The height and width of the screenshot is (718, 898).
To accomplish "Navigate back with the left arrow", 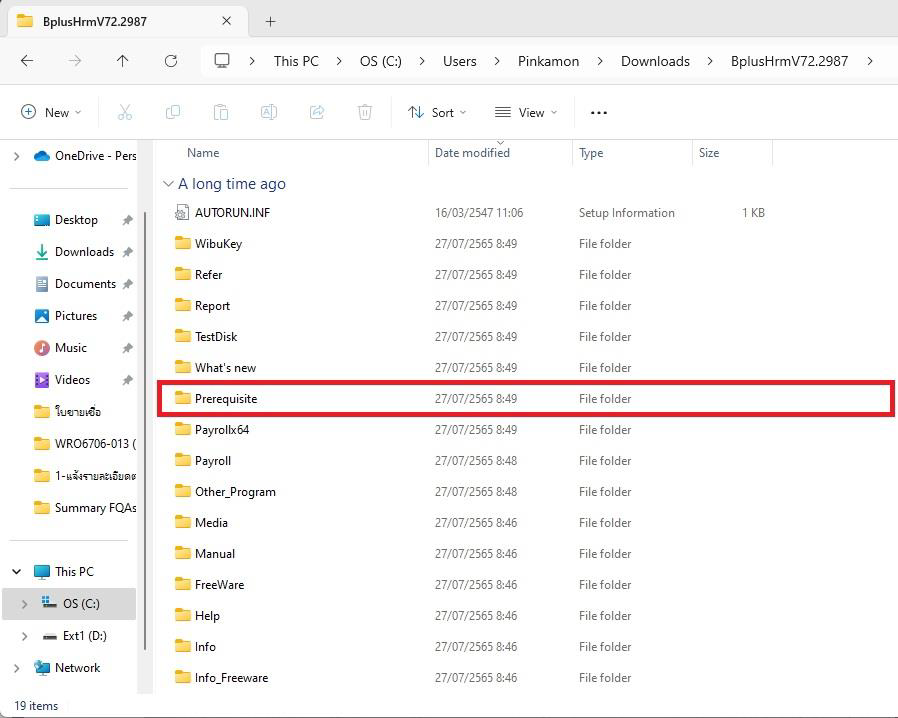I will click(x=27, y=61).
